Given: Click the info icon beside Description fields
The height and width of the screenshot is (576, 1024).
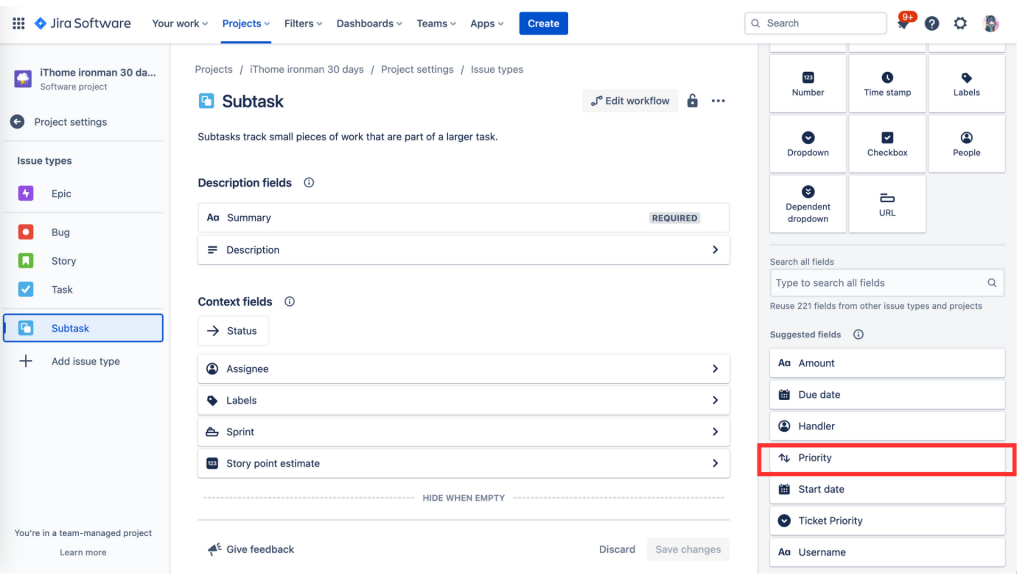Looking at the screenshot, I should (x=309, y=183).
